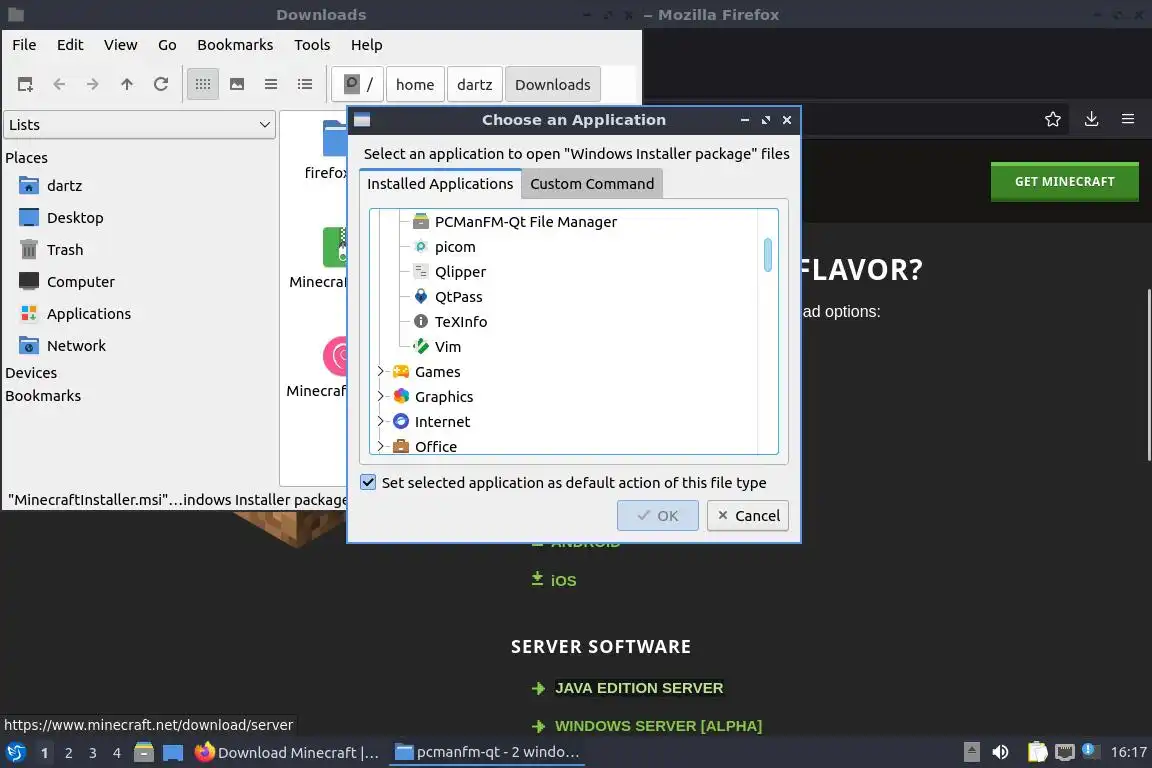The image size is (1152, 768).
Task: Switch to icon view mode
Action: click(x=203, y=85)
